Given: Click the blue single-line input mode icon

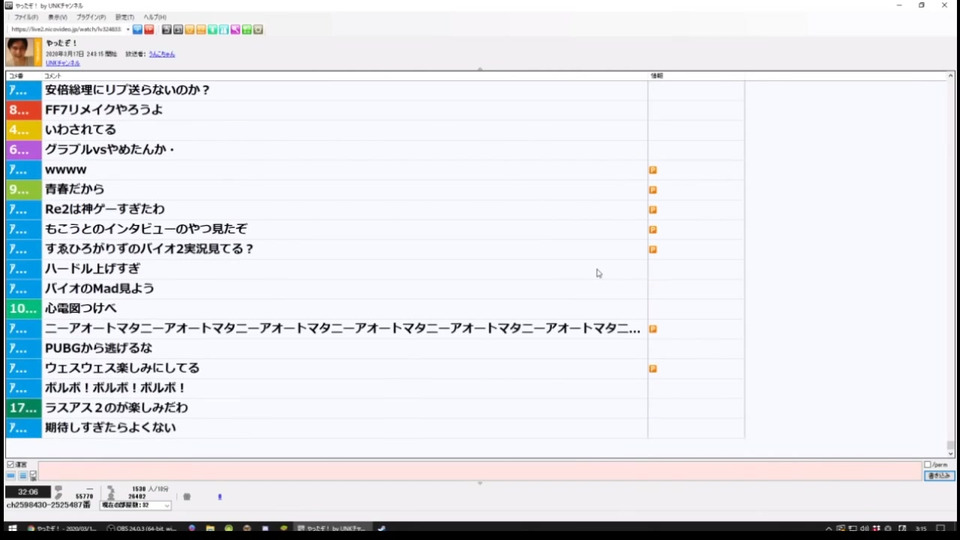Looking at the screenshot, I should click(11, 476).
